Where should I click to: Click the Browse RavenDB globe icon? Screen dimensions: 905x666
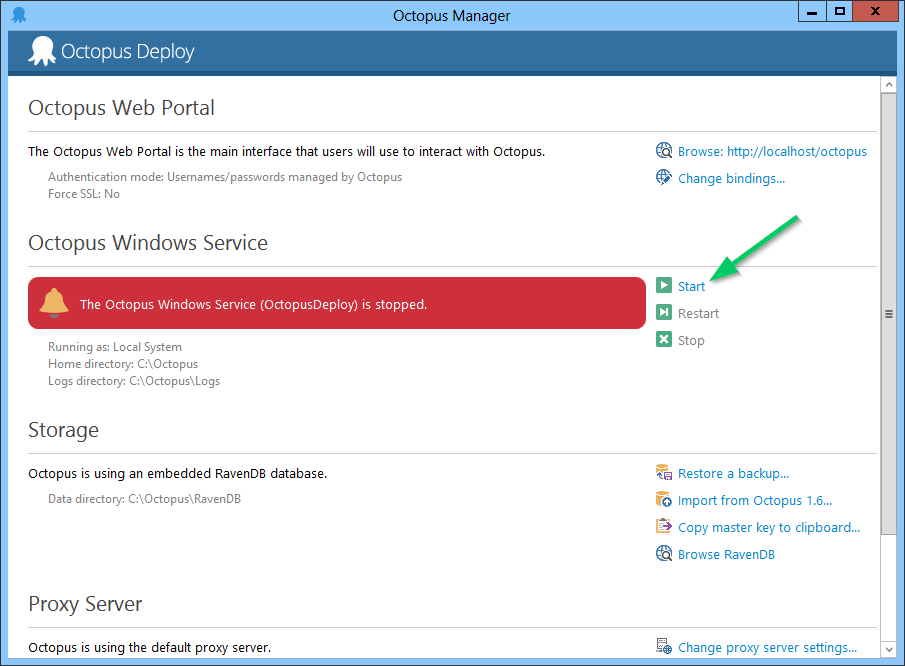click(x=664, y=554)
